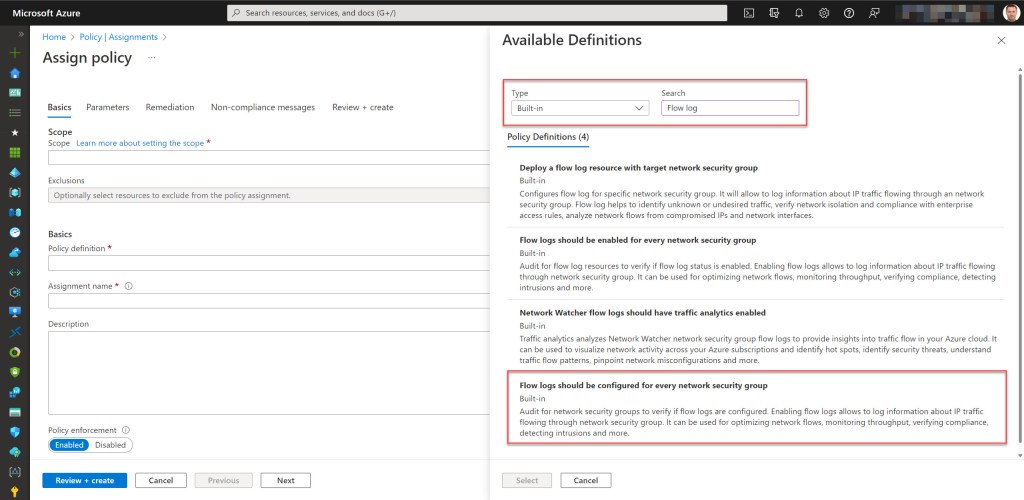Switch to the Remediation tab

[x=169, y=107]
